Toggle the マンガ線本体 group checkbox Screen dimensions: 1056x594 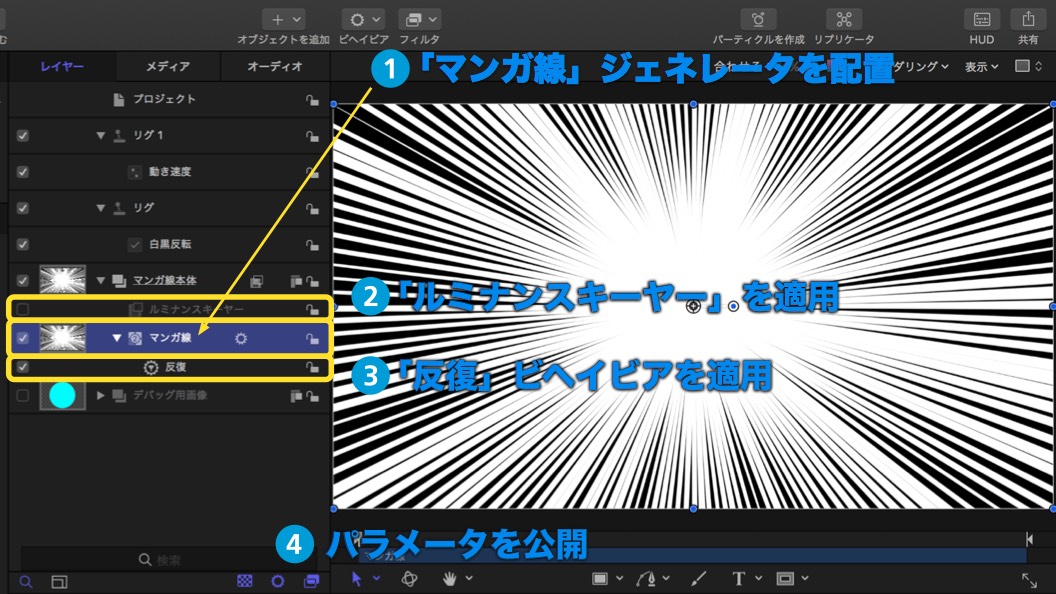click(x=23, y=280)
